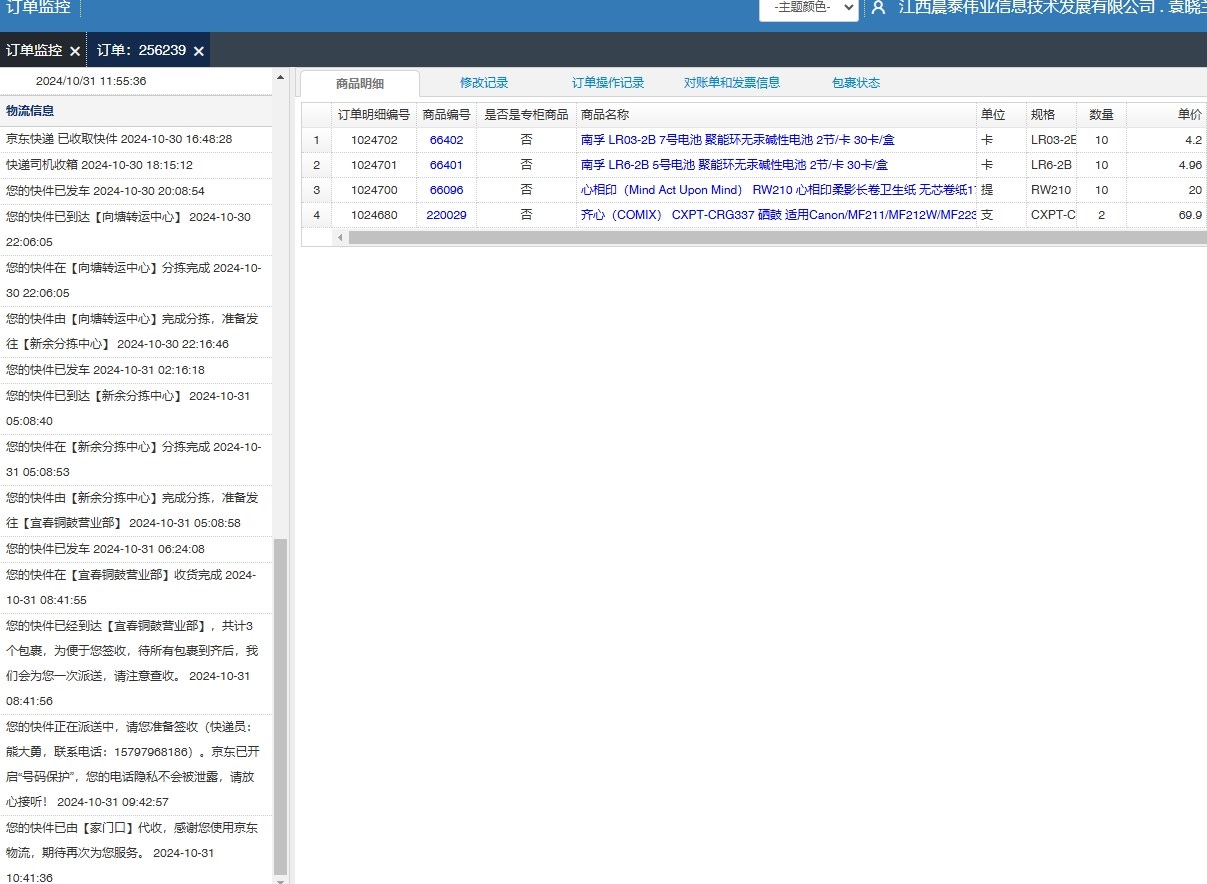This screenshot has height=884, width=1207.
Task: Click the unit price 4.2 cell
Action: pos(1167,140)
